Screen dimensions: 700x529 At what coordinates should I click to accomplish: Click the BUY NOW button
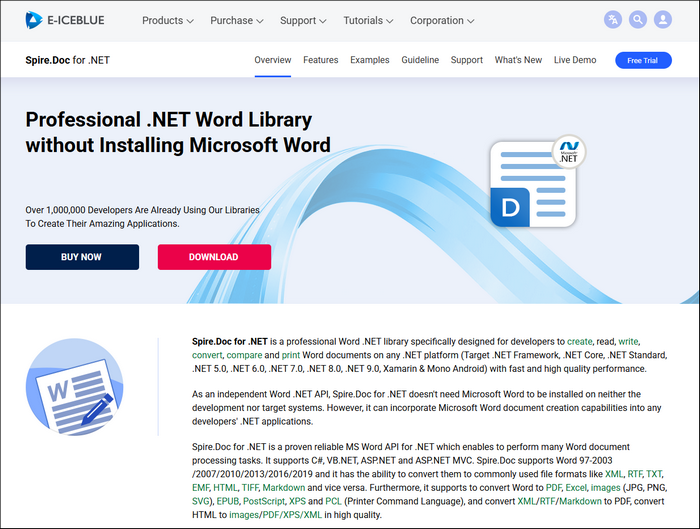[x=82, y=257]
